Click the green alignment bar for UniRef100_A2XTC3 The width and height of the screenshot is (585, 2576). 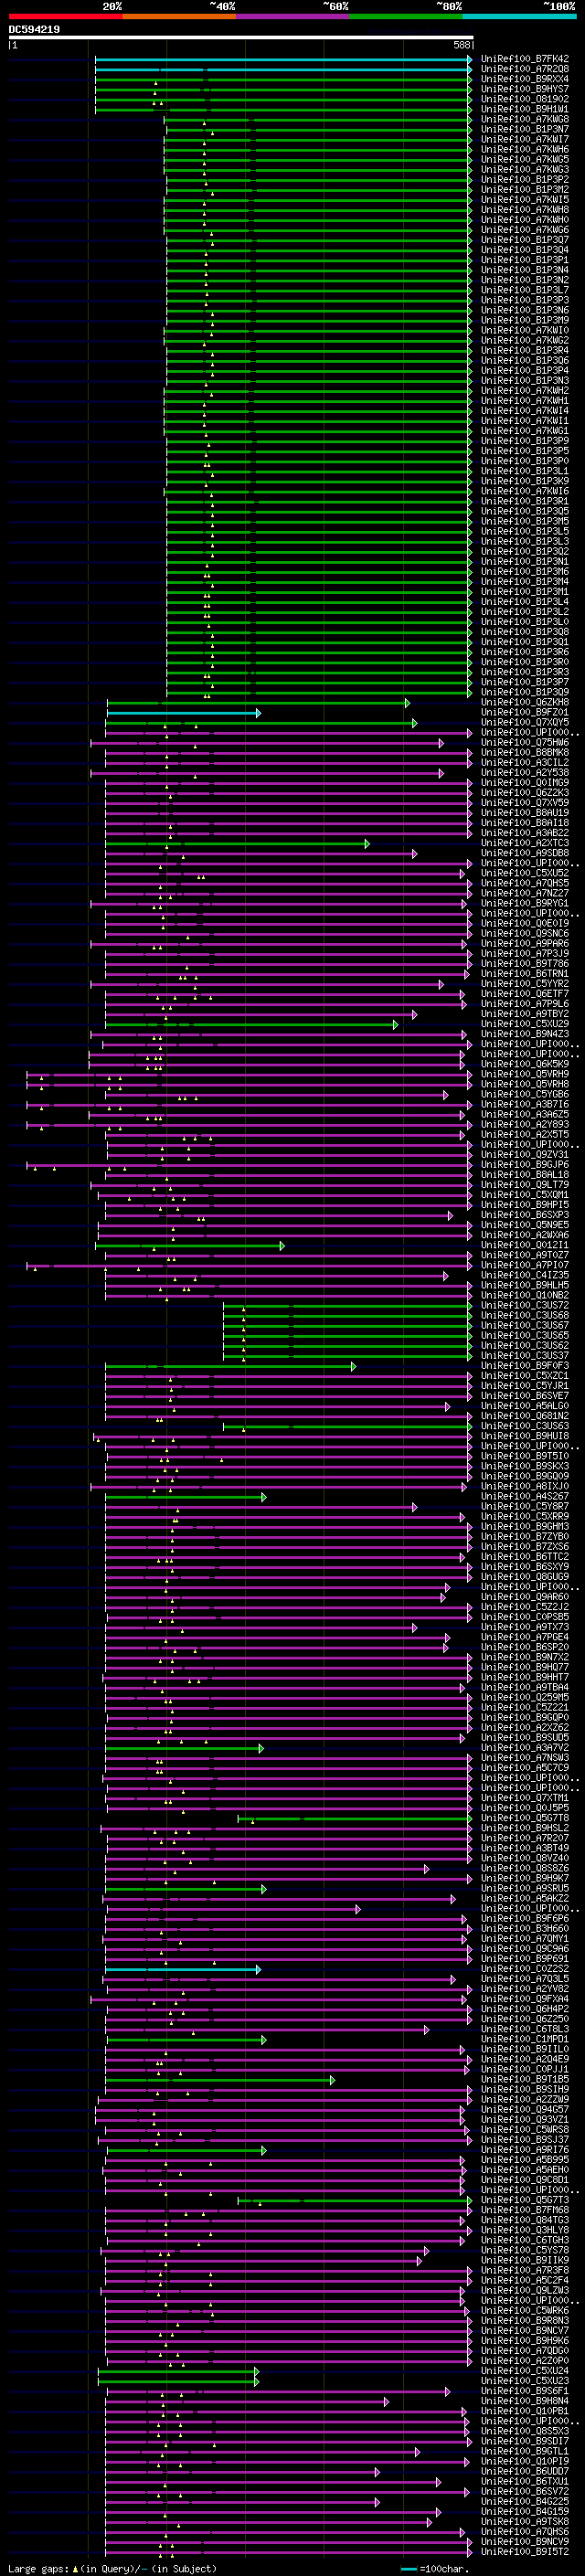click(237, 844)
